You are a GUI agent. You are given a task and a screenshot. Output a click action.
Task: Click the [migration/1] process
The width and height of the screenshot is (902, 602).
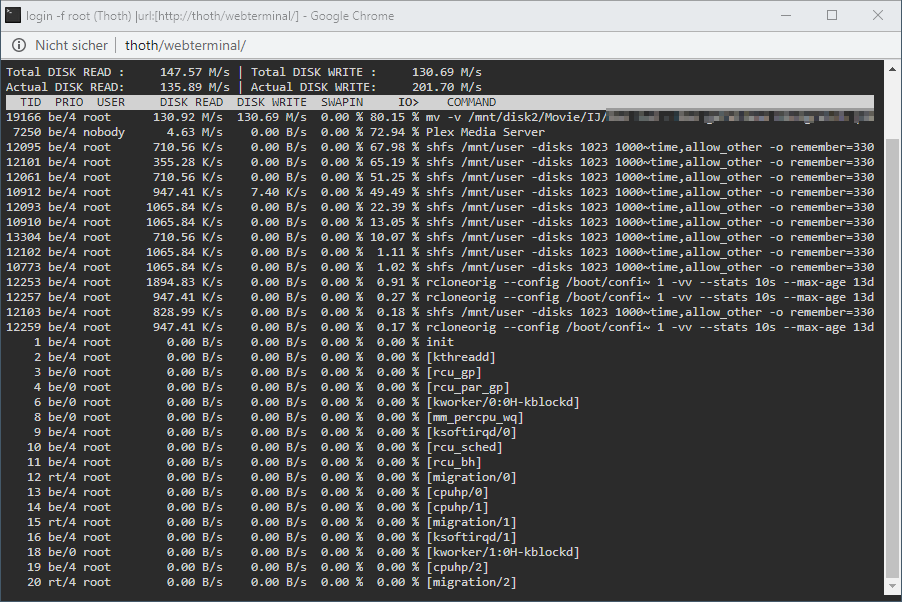point(471,522)
